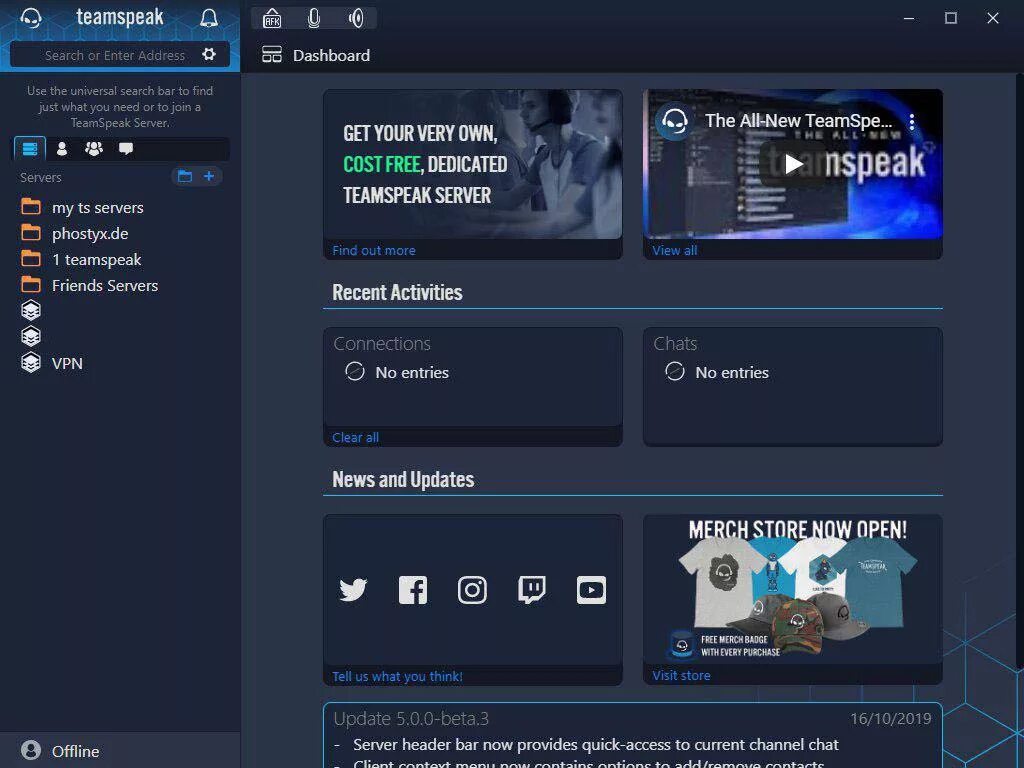
Task: Open the Find out more link
Action: pos(374,250)
